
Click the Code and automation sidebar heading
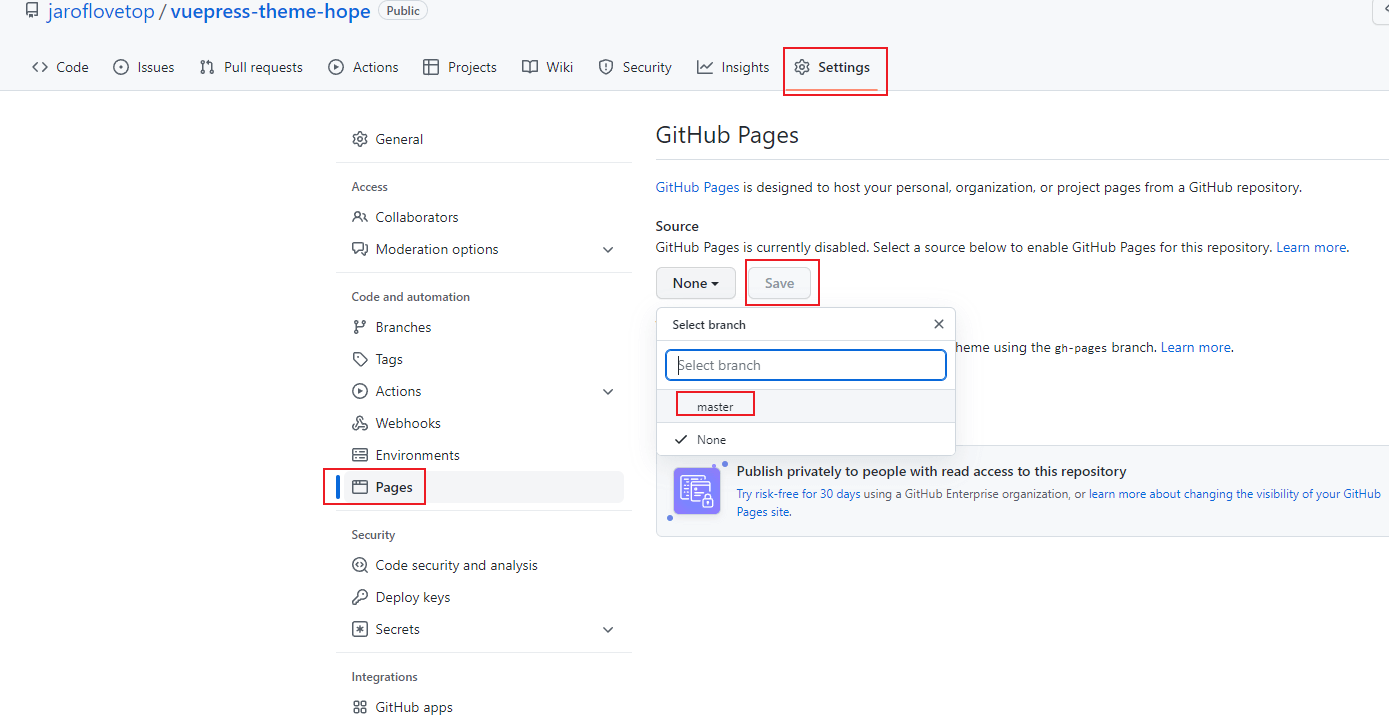pos(411,297)
